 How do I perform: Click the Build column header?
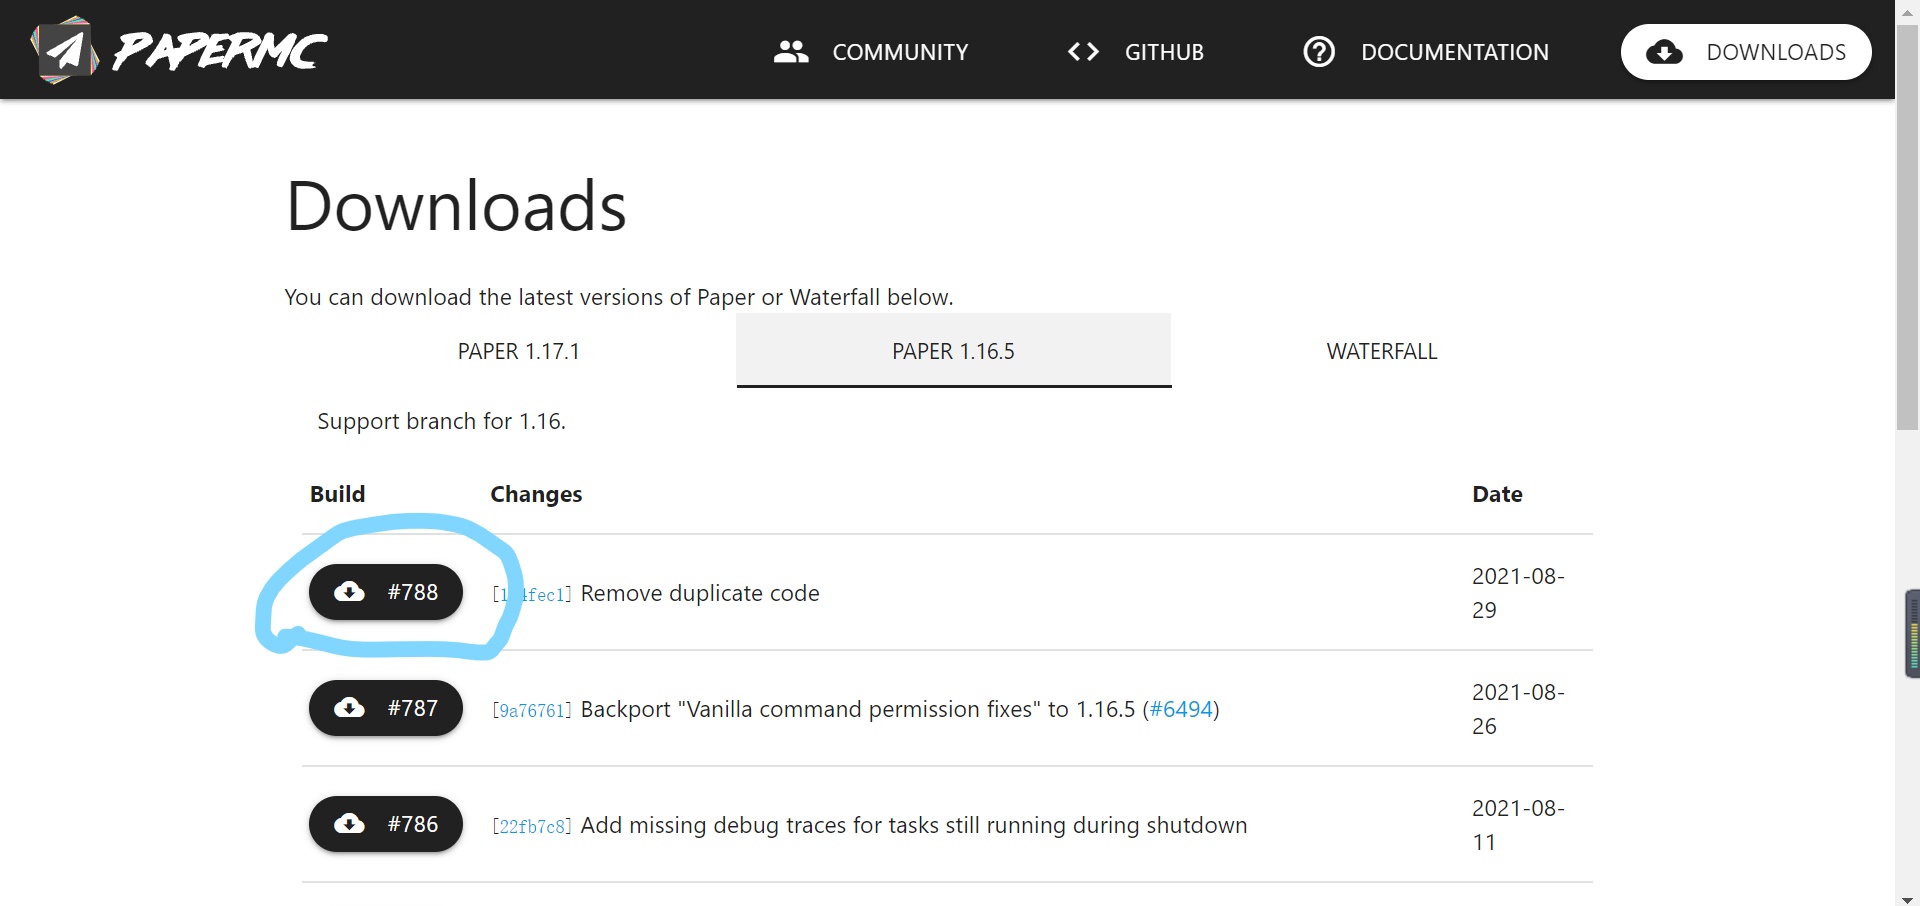tap(338, 494)
